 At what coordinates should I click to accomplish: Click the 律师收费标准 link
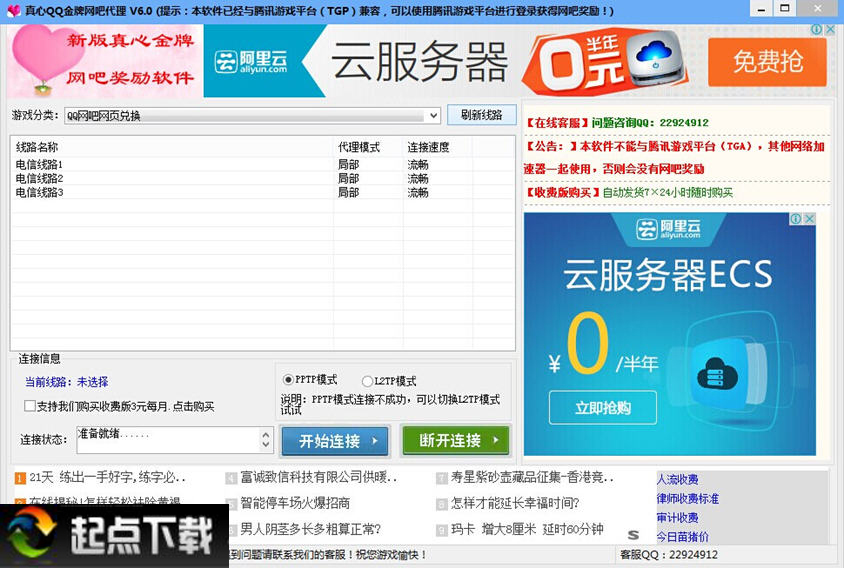(x=688, y=499)
